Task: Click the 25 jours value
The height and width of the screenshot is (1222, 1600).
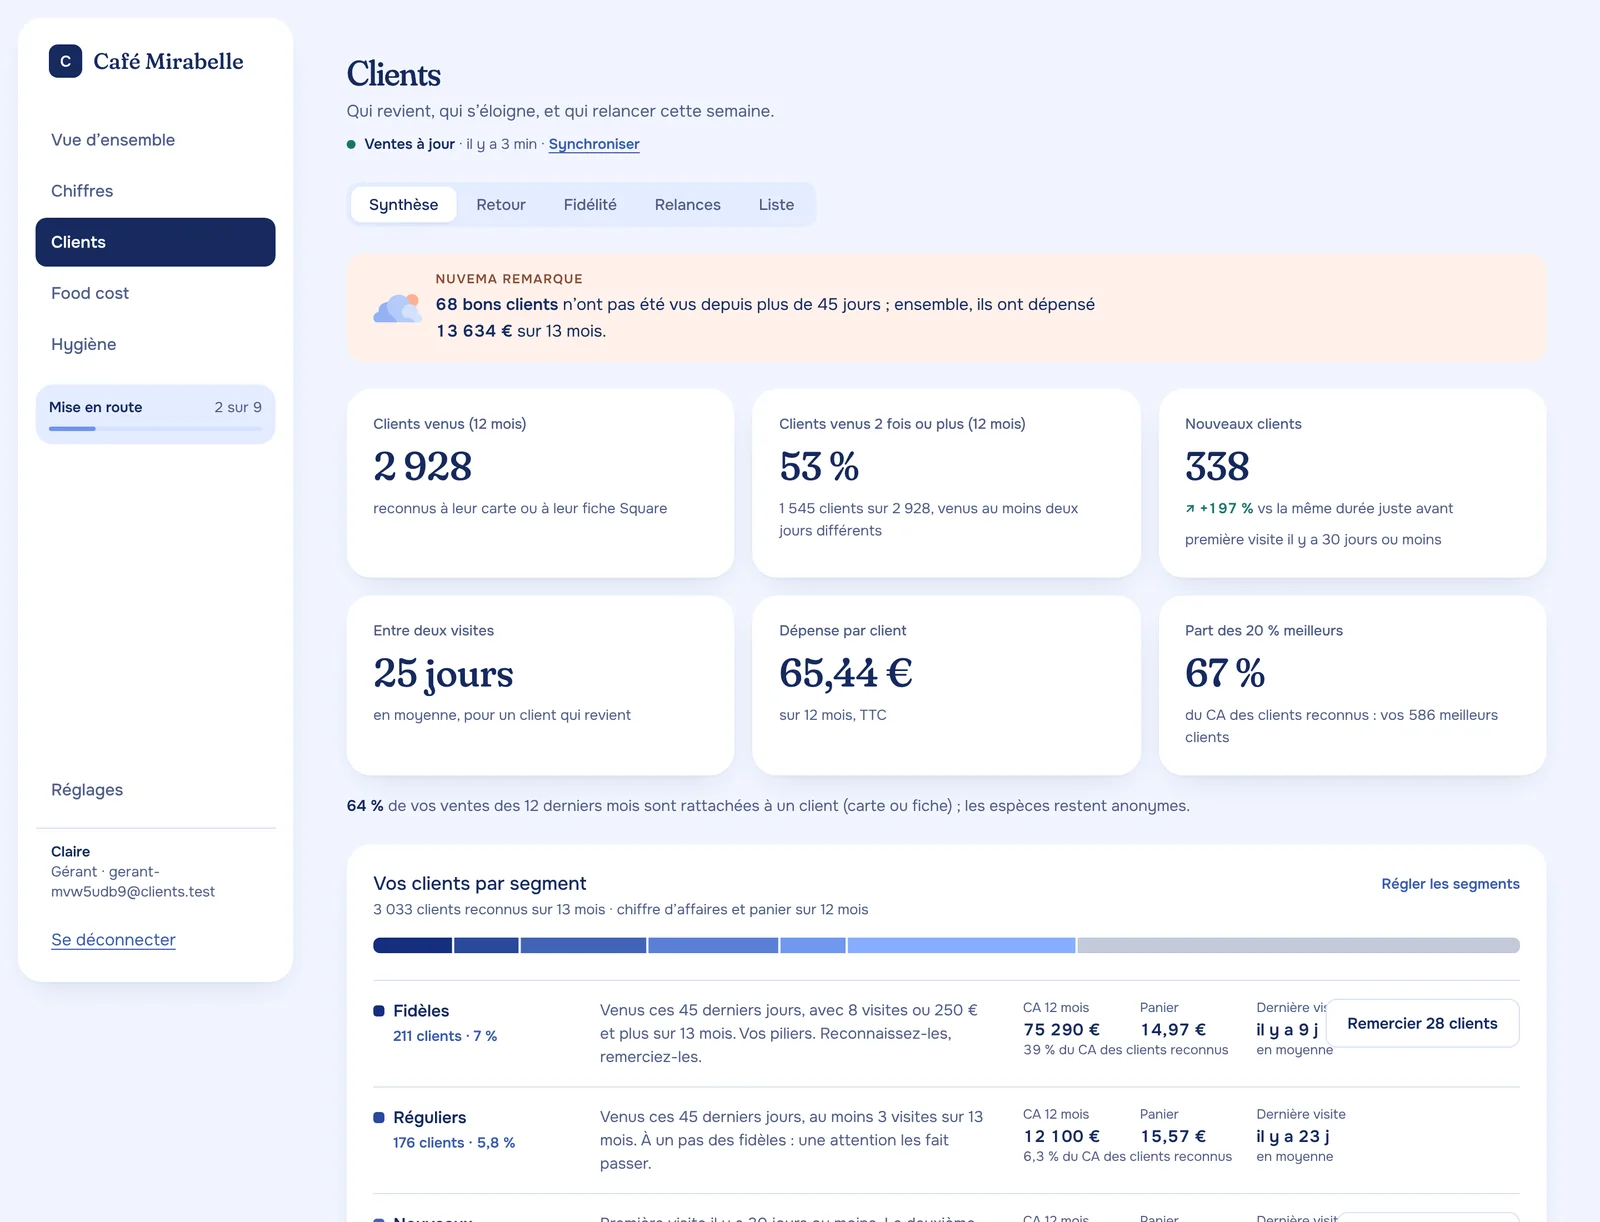Action: pos(443,674)
